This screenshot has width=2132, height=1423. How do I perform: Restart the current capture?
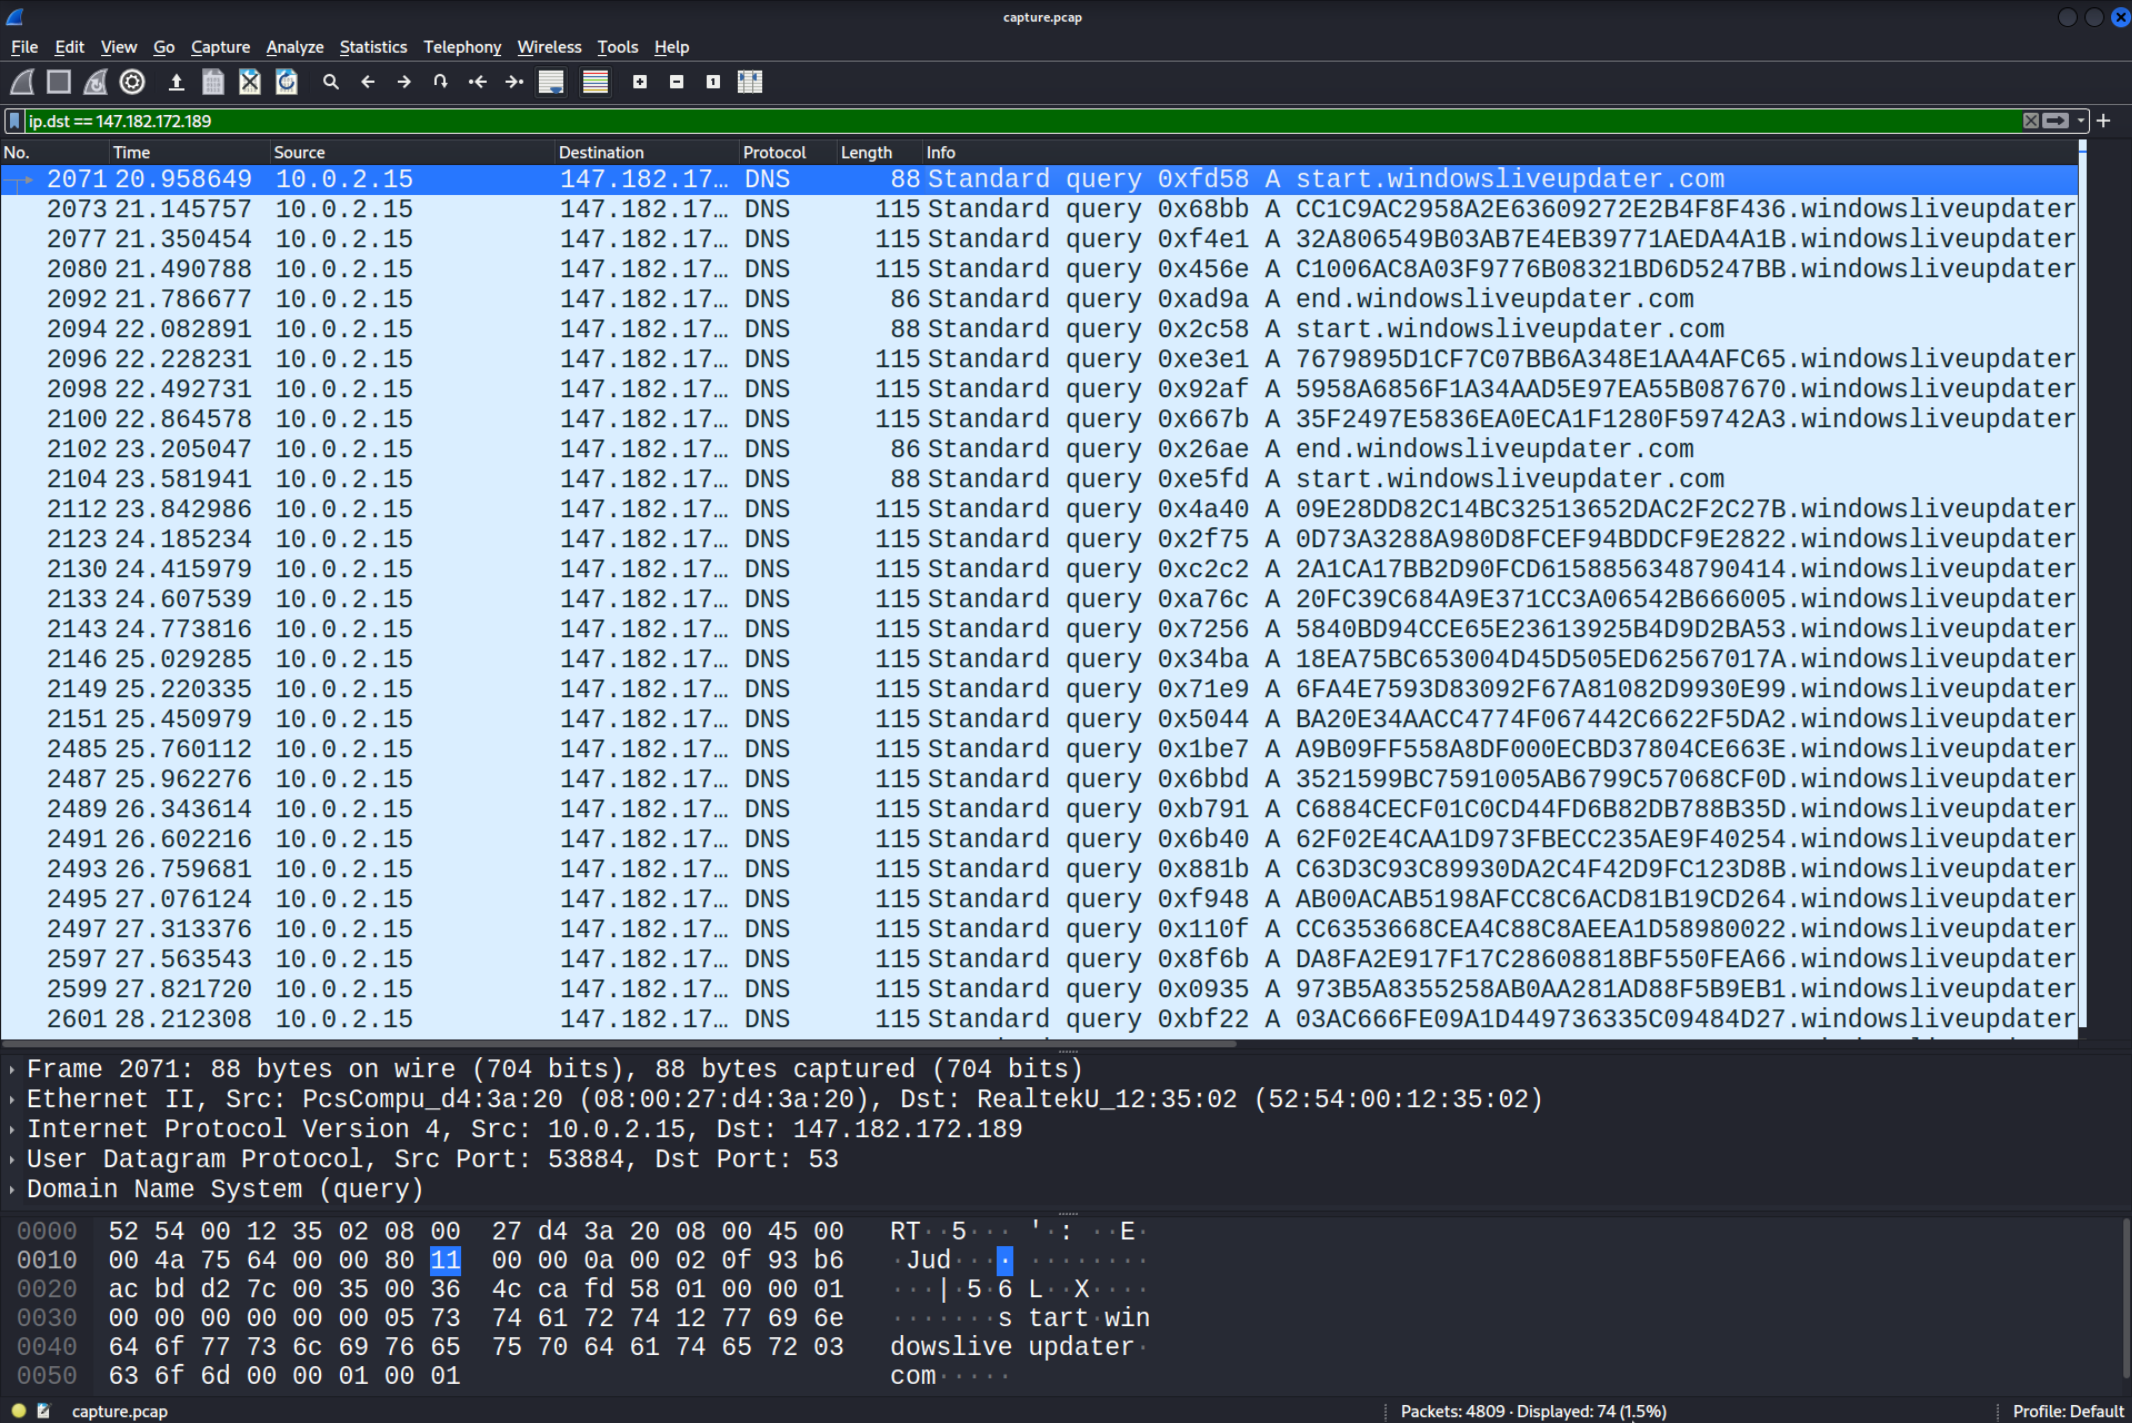pos(96,82)
